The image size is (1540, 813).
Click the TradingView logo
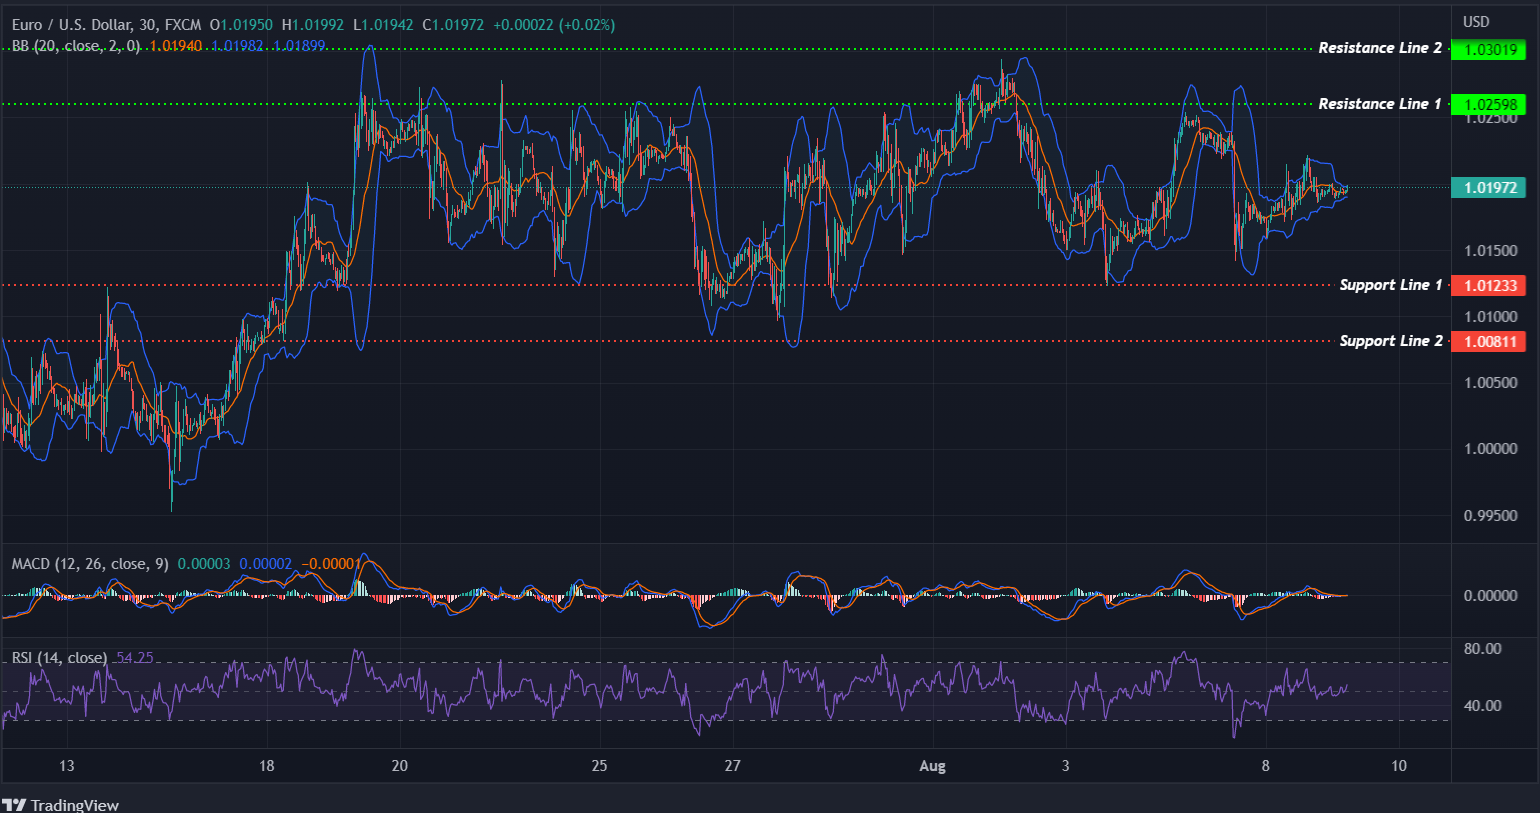click(62, 804)
